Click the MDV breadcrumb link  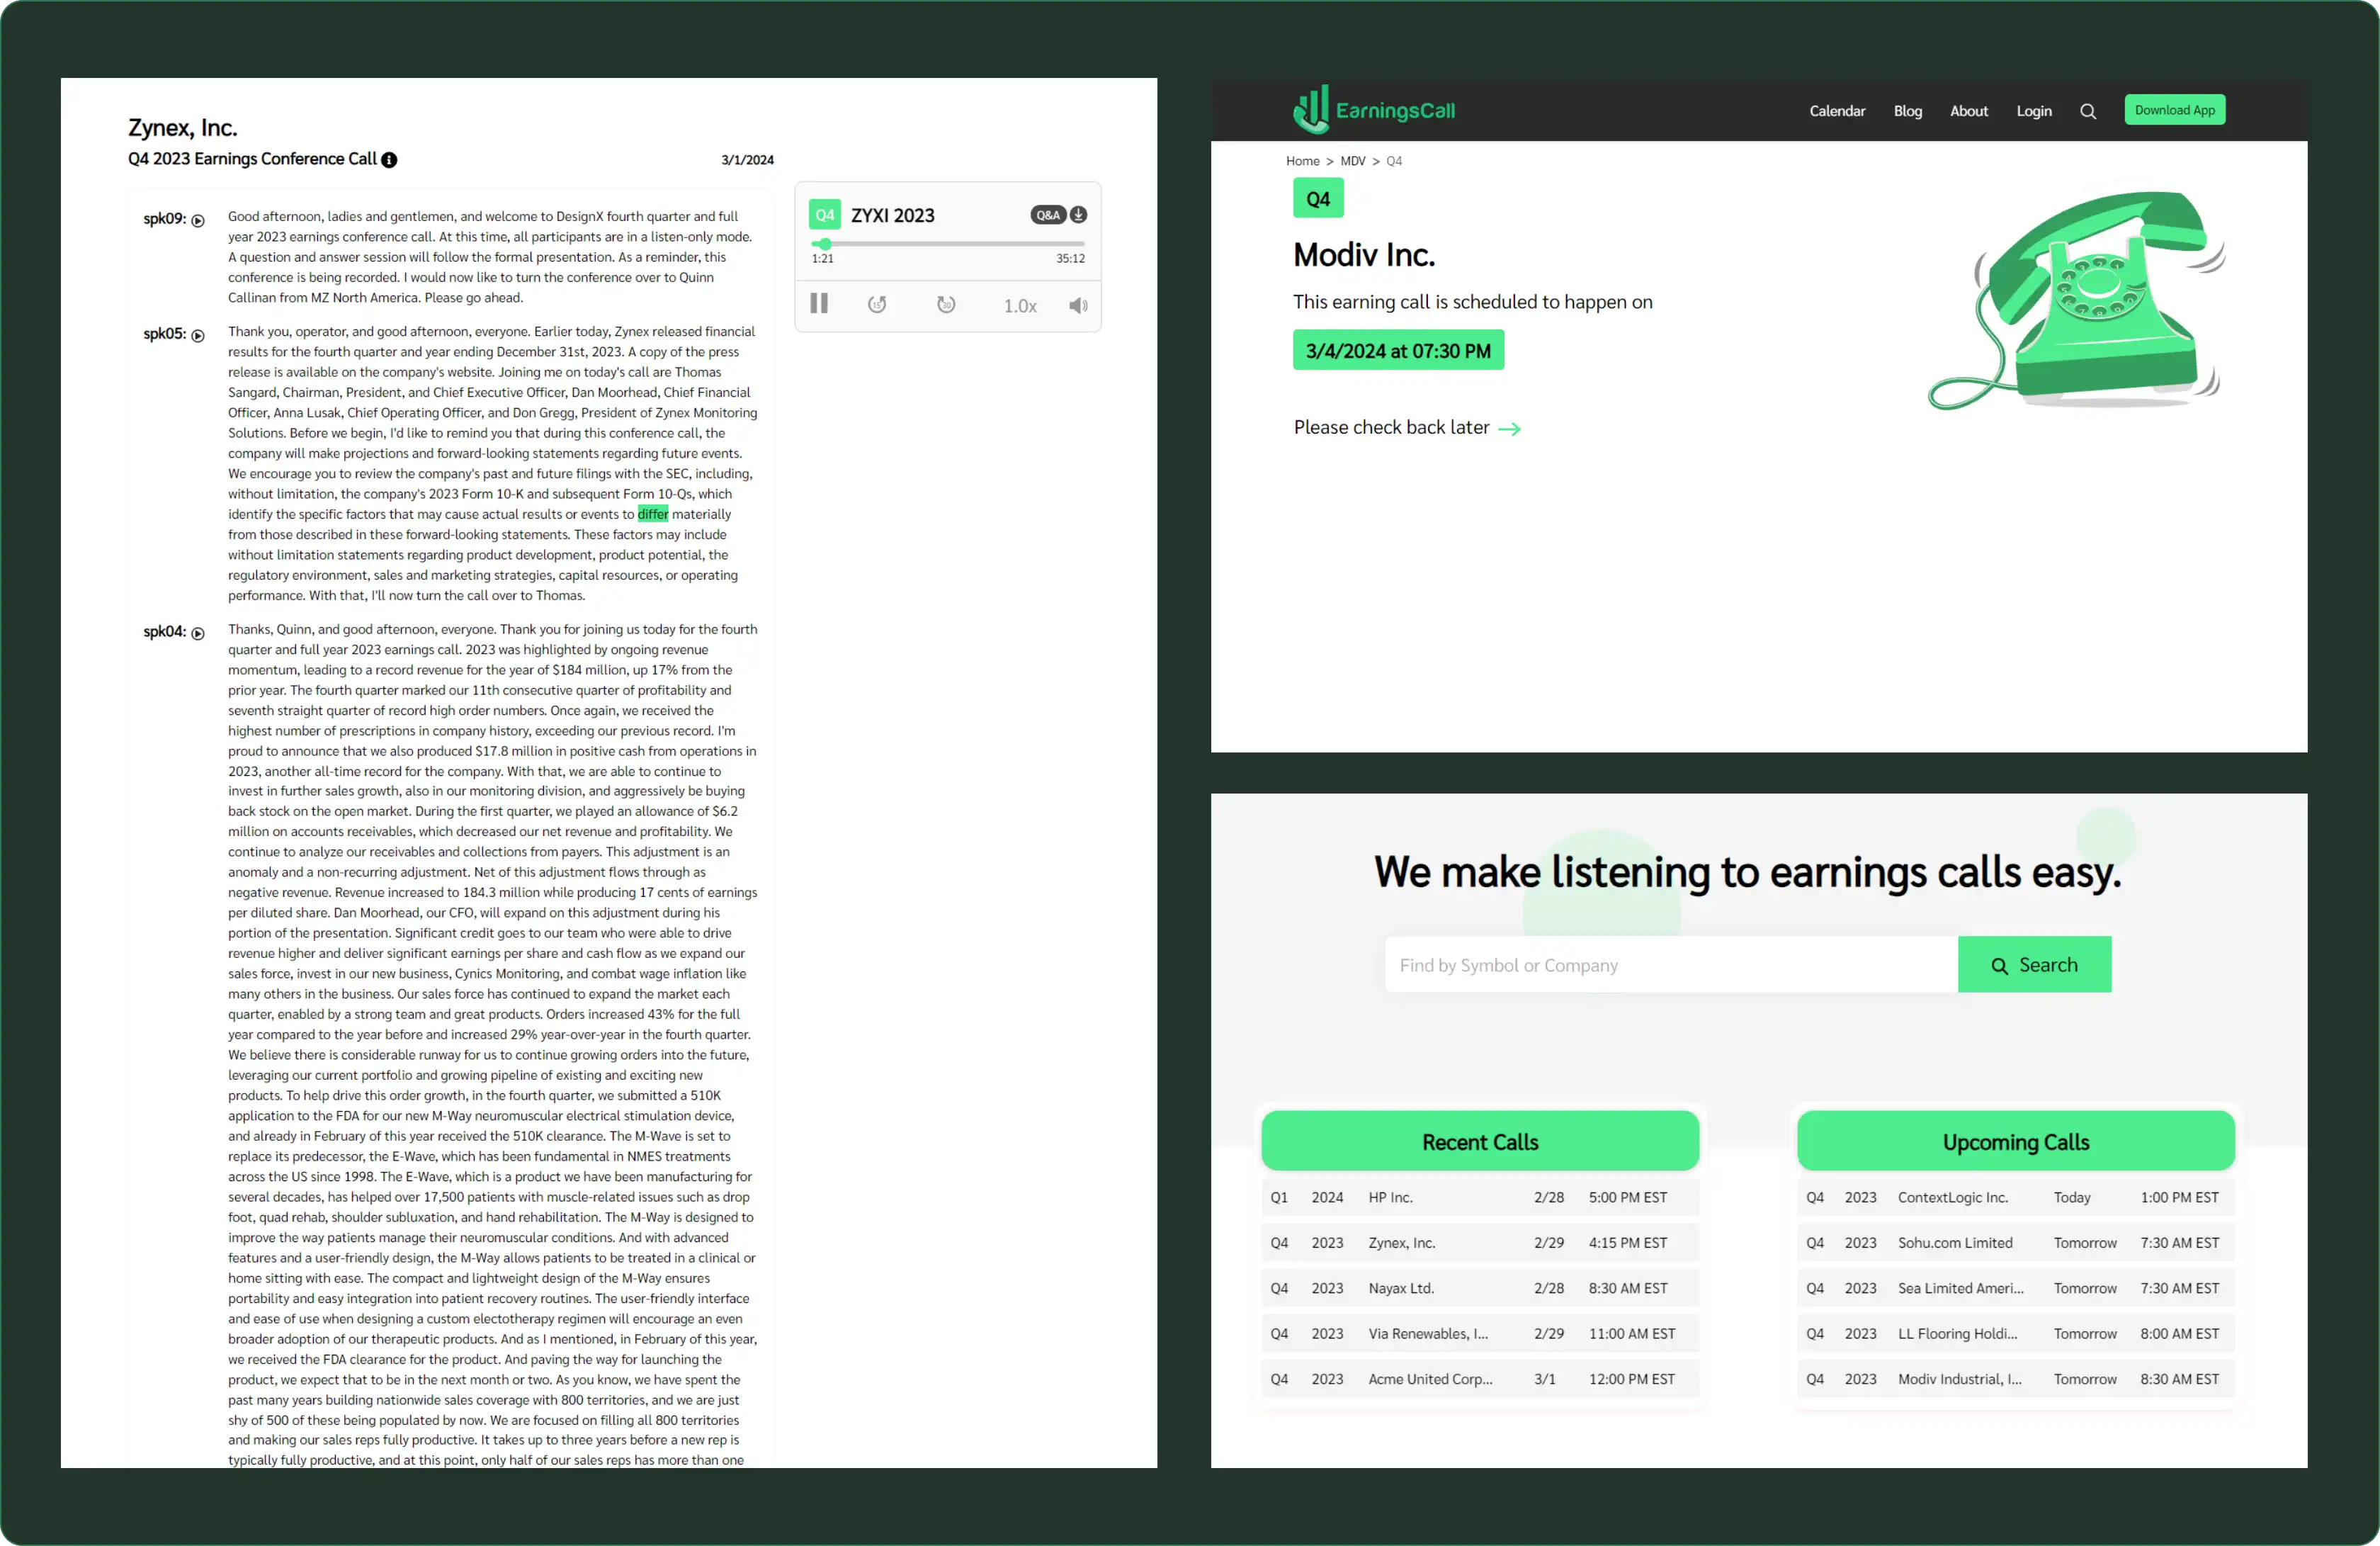coord(1352,161)
